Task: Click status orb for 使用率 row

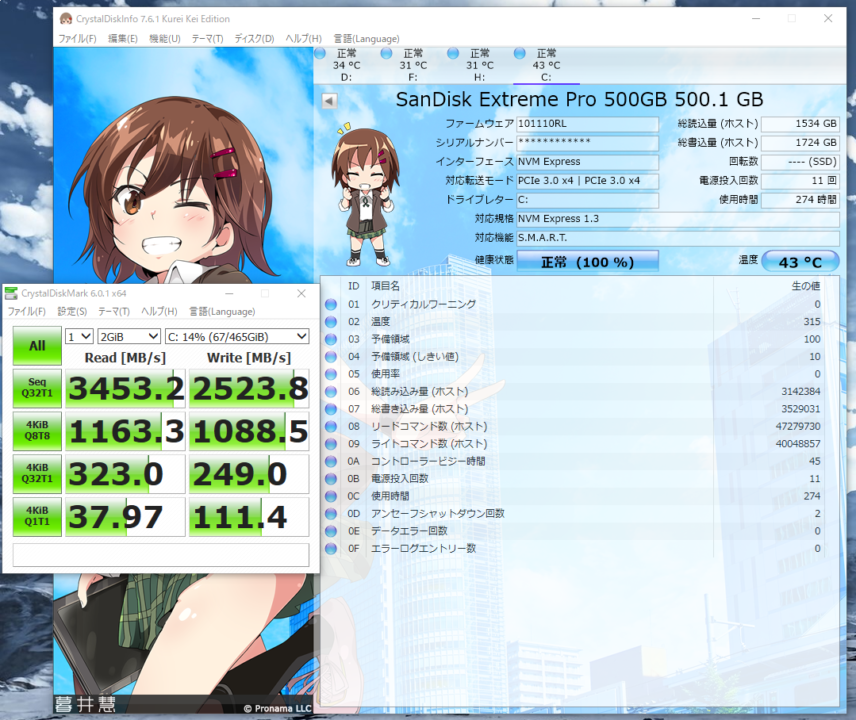Action: 331,374
